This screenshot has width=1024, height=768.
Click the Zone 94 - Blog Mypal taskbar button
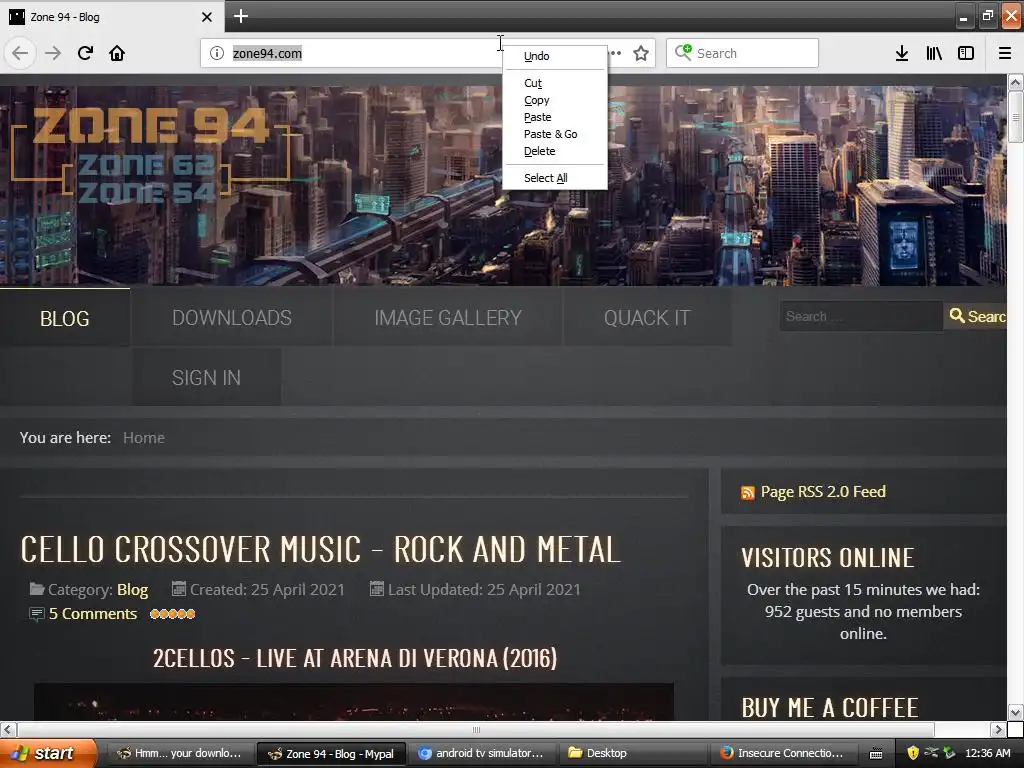pos(331,753)
